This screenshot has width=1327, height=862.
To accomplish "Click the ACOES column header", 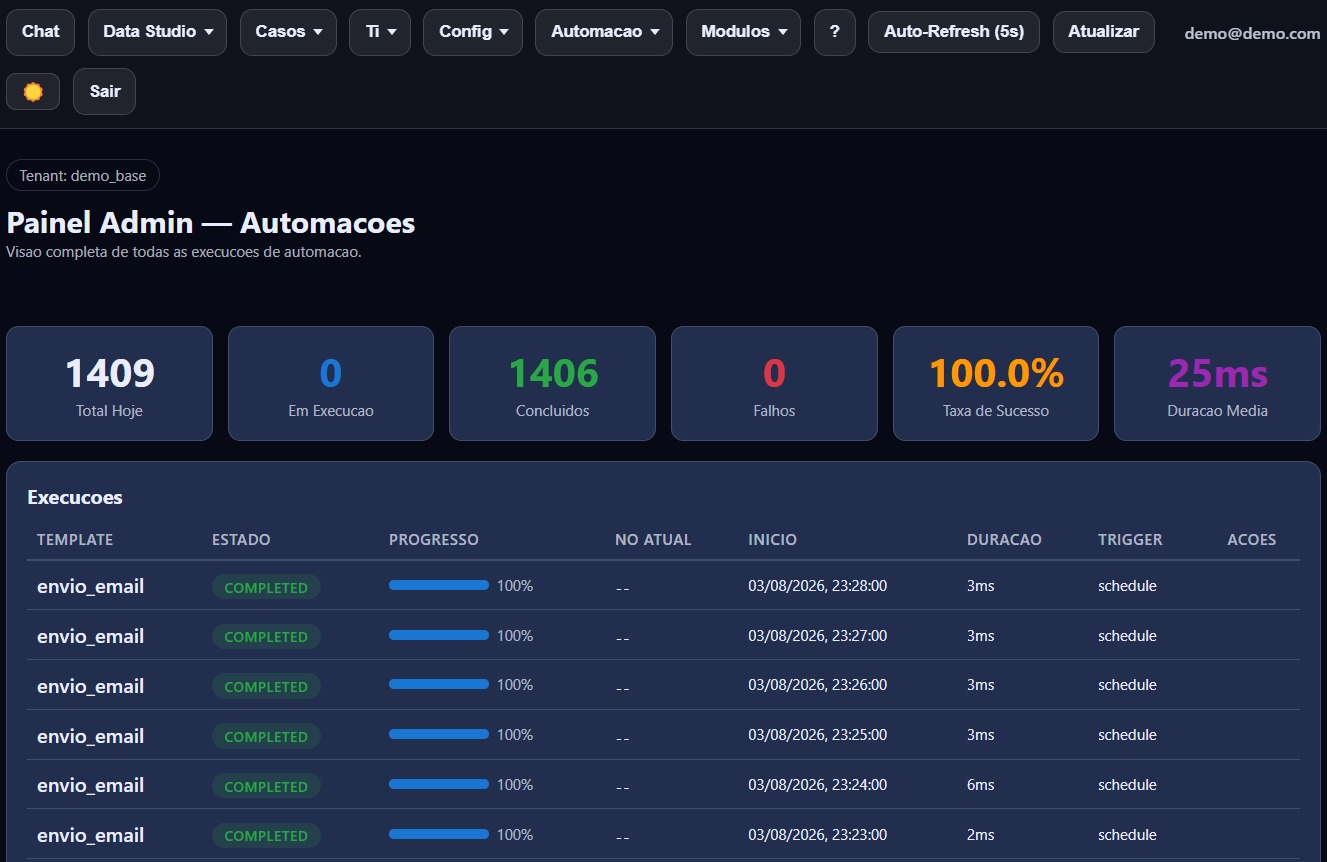I will (1252, 539).
